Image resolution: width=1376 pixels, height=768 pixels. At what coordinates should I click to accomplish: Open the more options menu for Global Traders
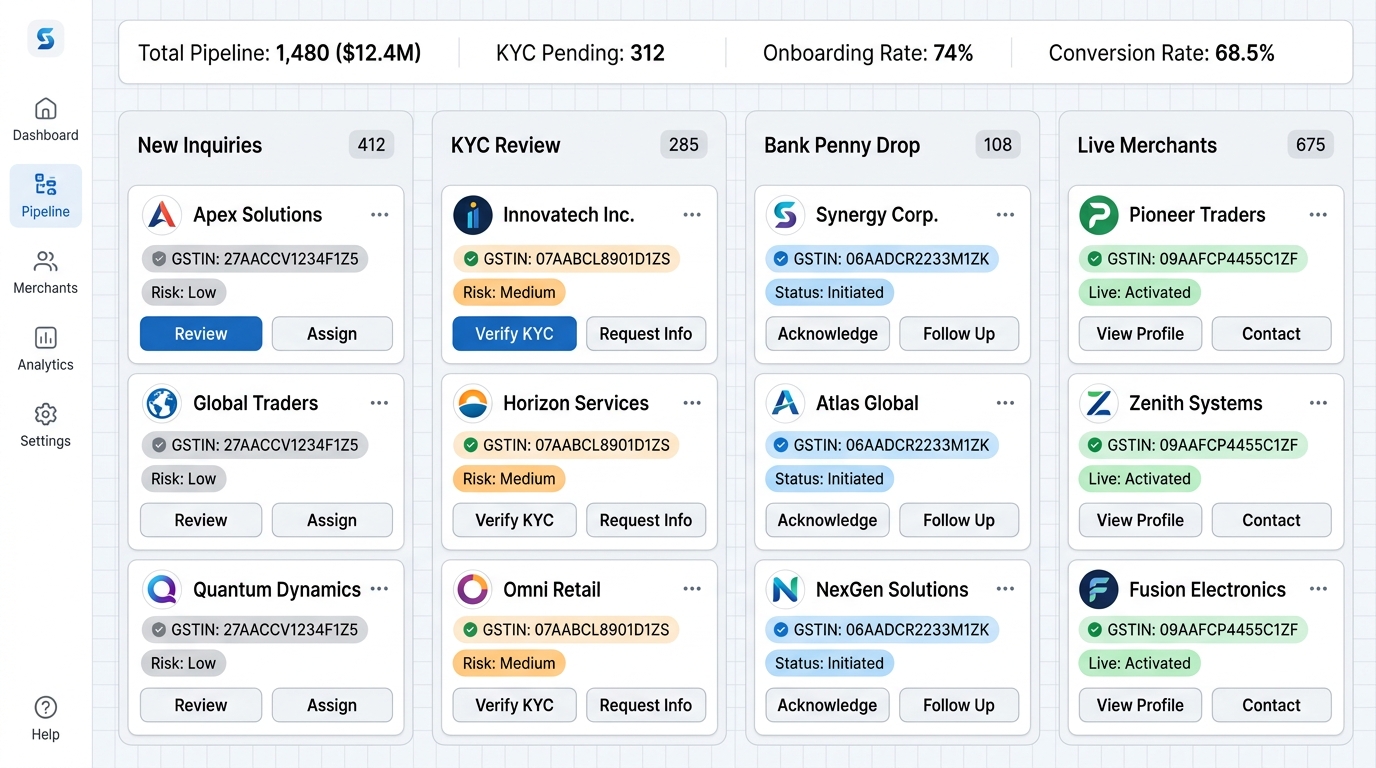coord(379,403)
